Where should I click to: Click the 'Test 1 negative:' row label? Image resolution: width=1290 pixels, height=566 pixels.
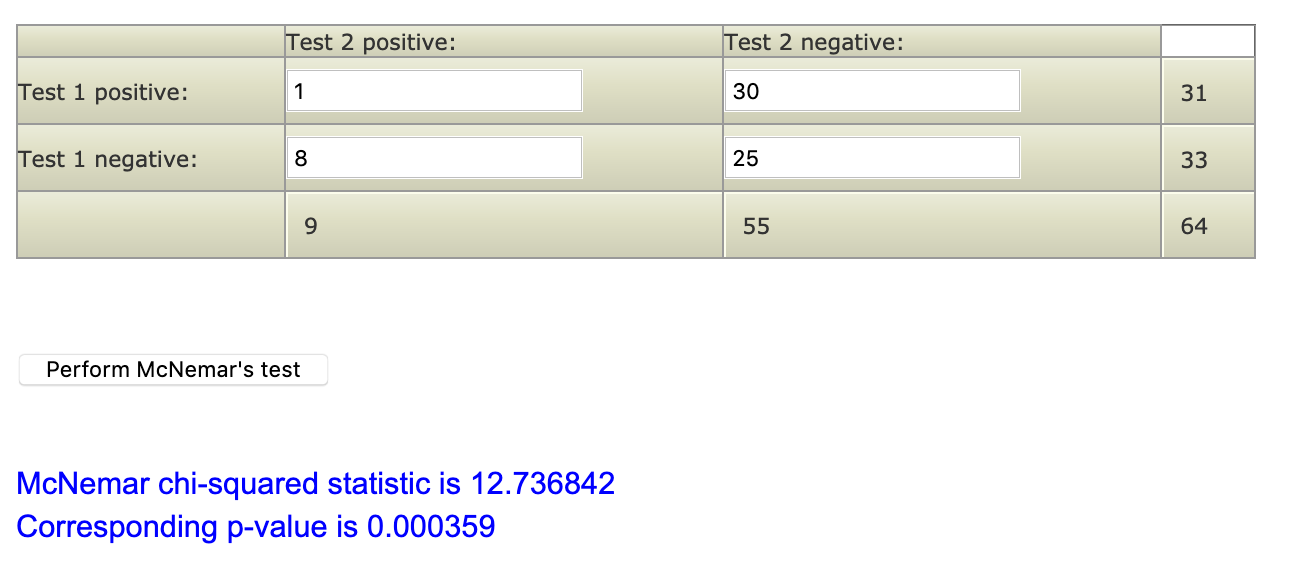click(x=107, y=159)
